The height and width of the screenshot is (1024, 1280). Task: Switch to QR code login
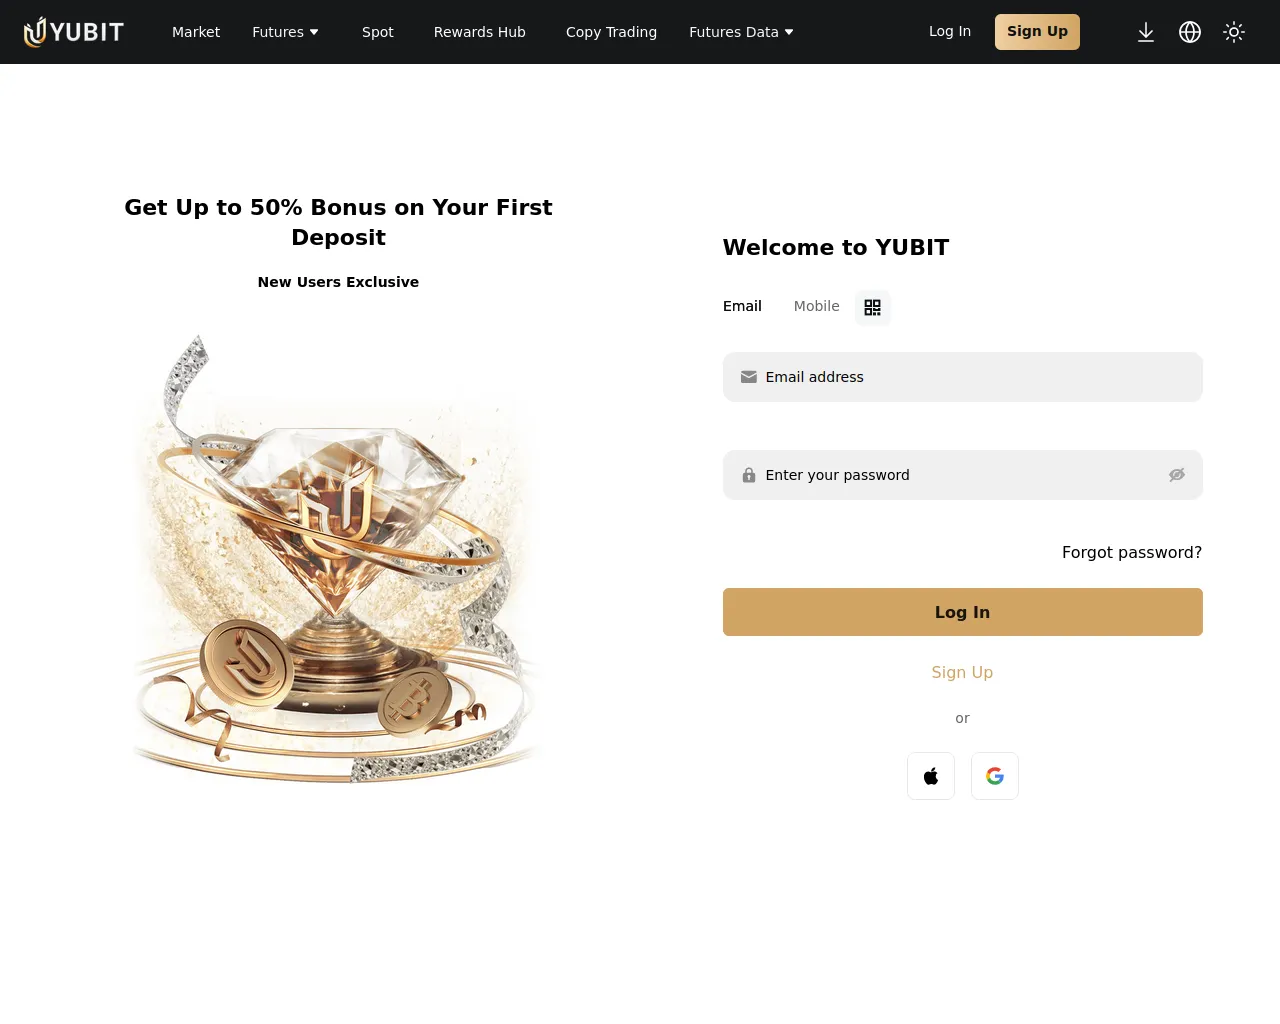[x=873, y=307]
